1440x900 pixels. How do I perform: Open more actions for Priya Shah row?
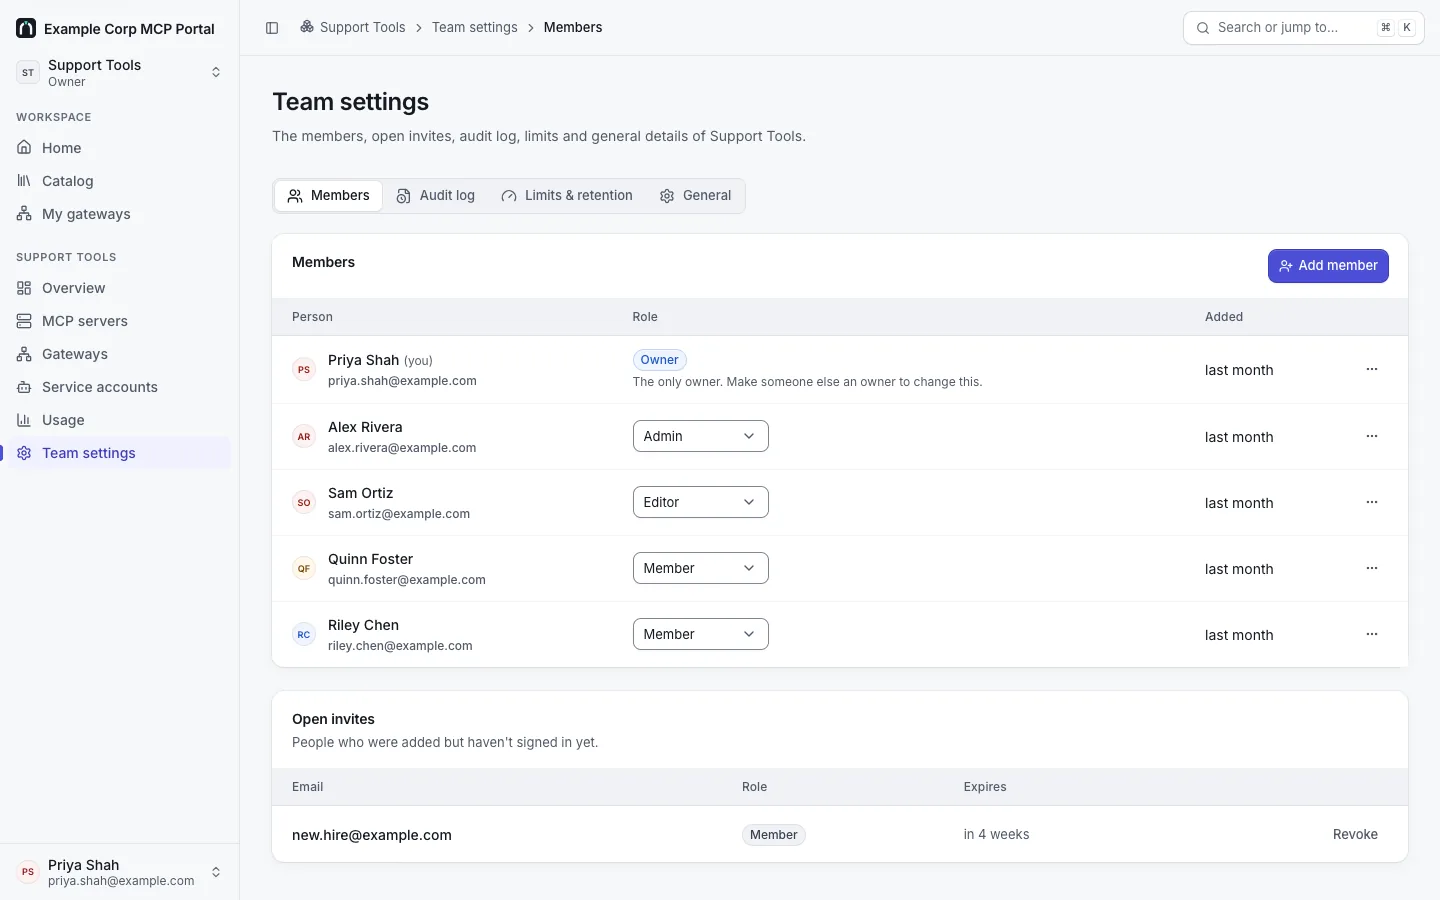click(x=1372, y=369)
